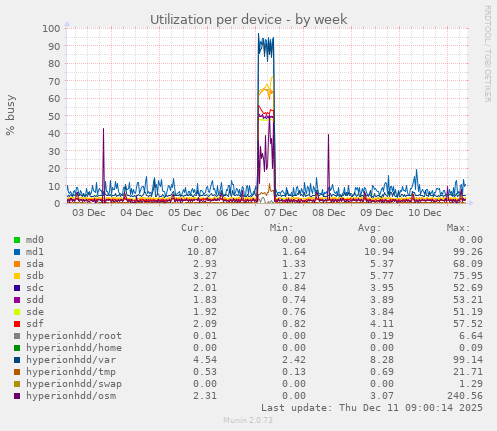497x431 pixels.
Task: Click the chart title 'Utilization per device - by week'
Action: (x=249, y=20)
